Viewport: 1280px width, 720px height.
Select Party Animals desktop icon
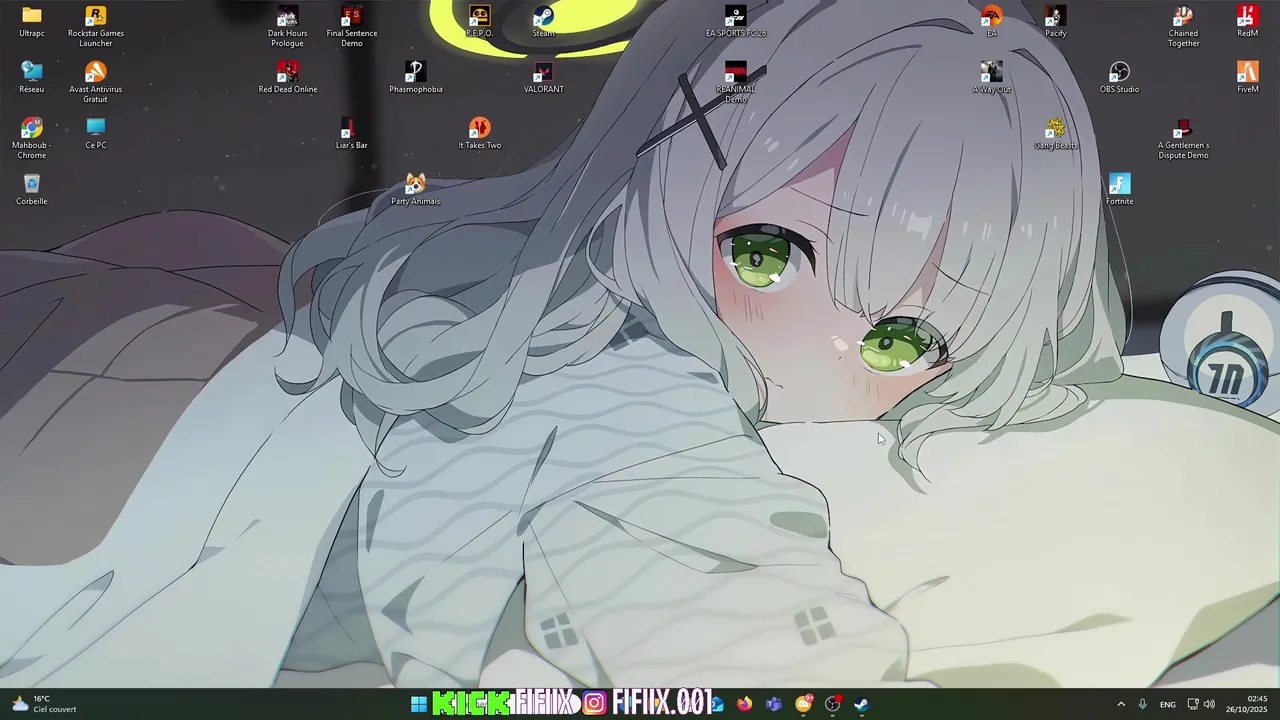tap(416, 190)
